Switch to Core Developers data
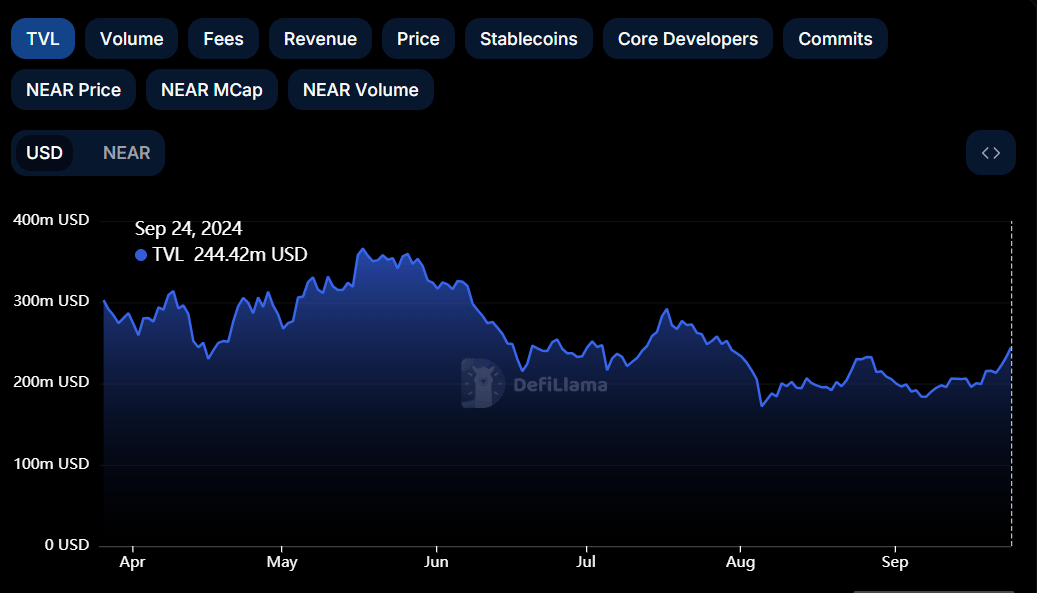This screenshot has width=1037, height=593. coord(687,38)
